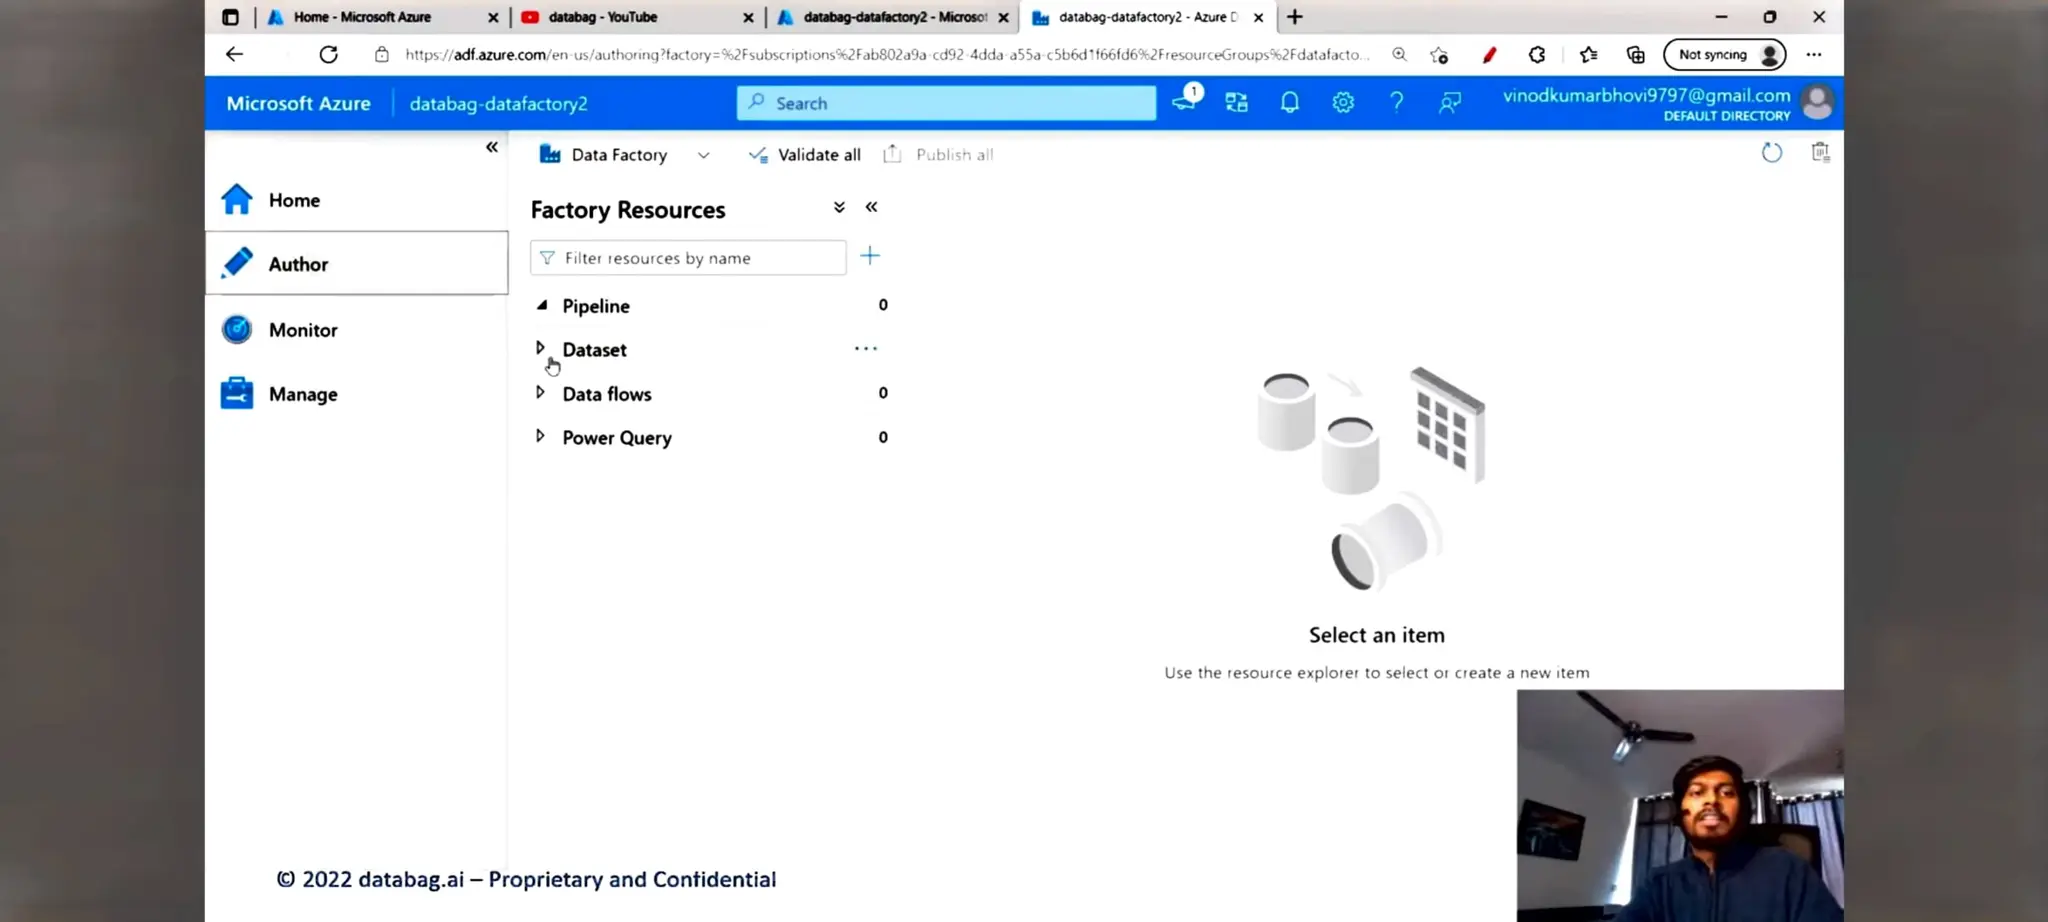Open the help question mark
Screen dimensions: 2048x922
1396,102
